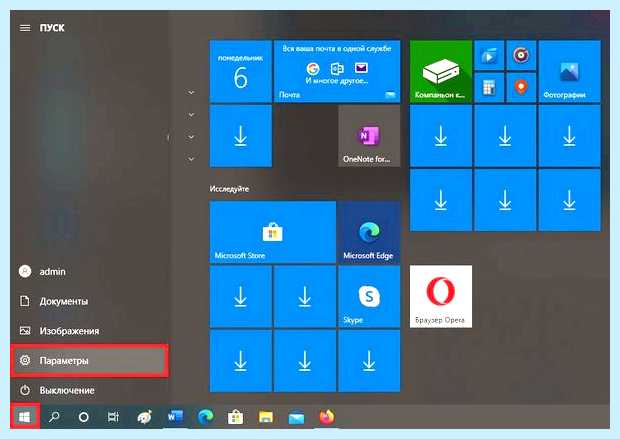Screen dimensions: 620x439
Task: Open the Maps small tile
Action: (x=521, y=87)
